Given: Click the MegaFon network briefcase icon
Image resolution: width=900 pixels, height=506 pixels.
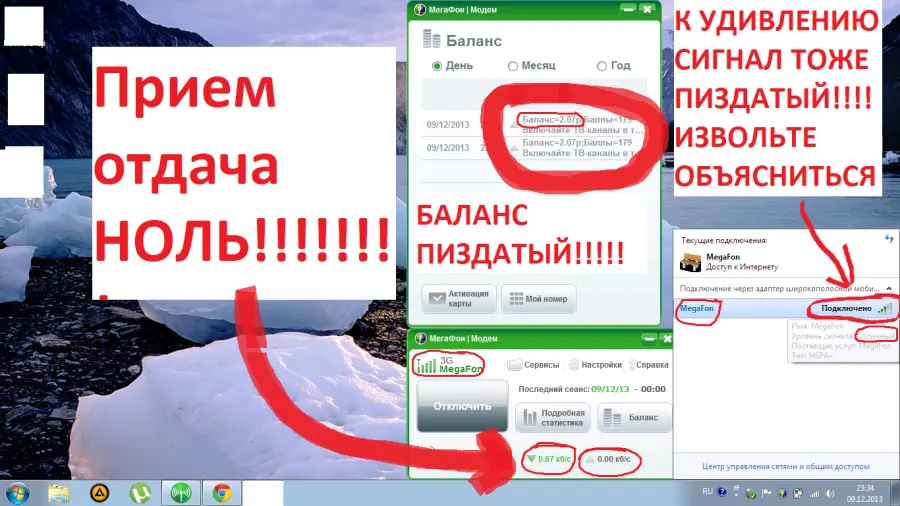Looking at the screenshot, I should coord(690,262).
